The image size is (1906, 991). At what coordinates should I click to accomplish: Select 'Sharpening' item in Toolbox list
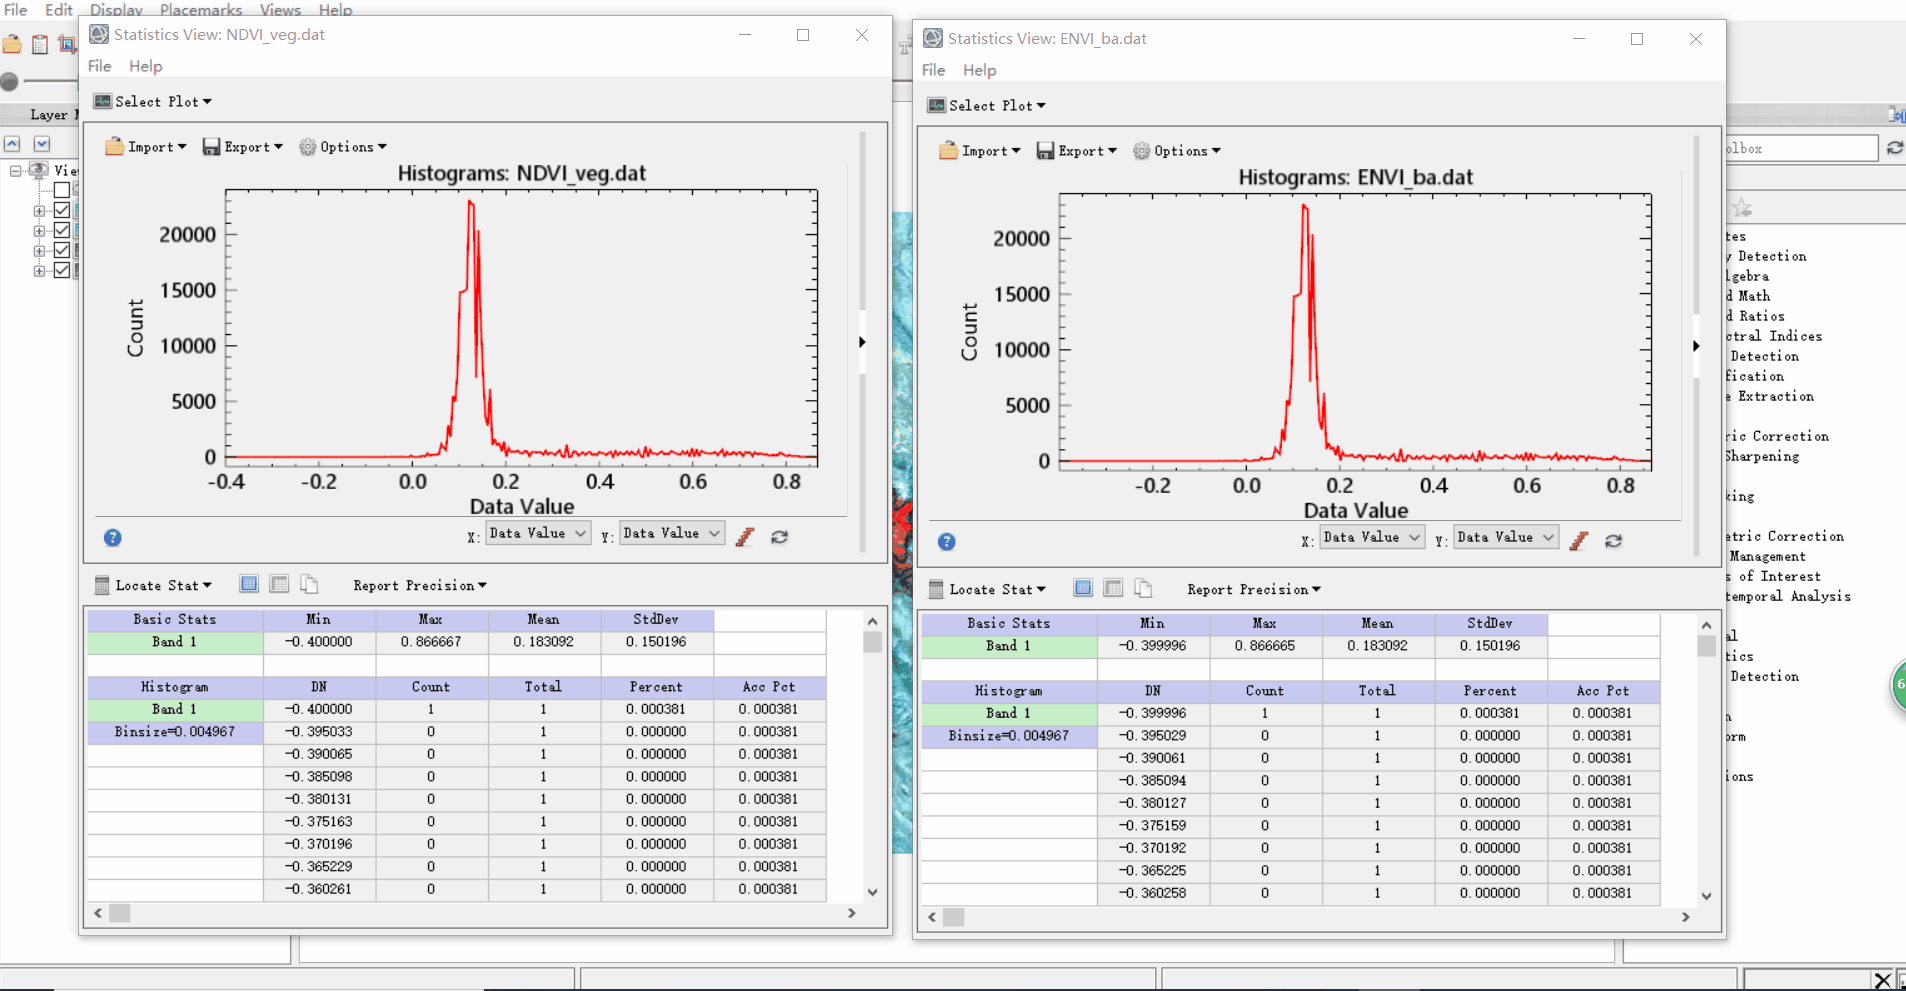point(1762,456)
